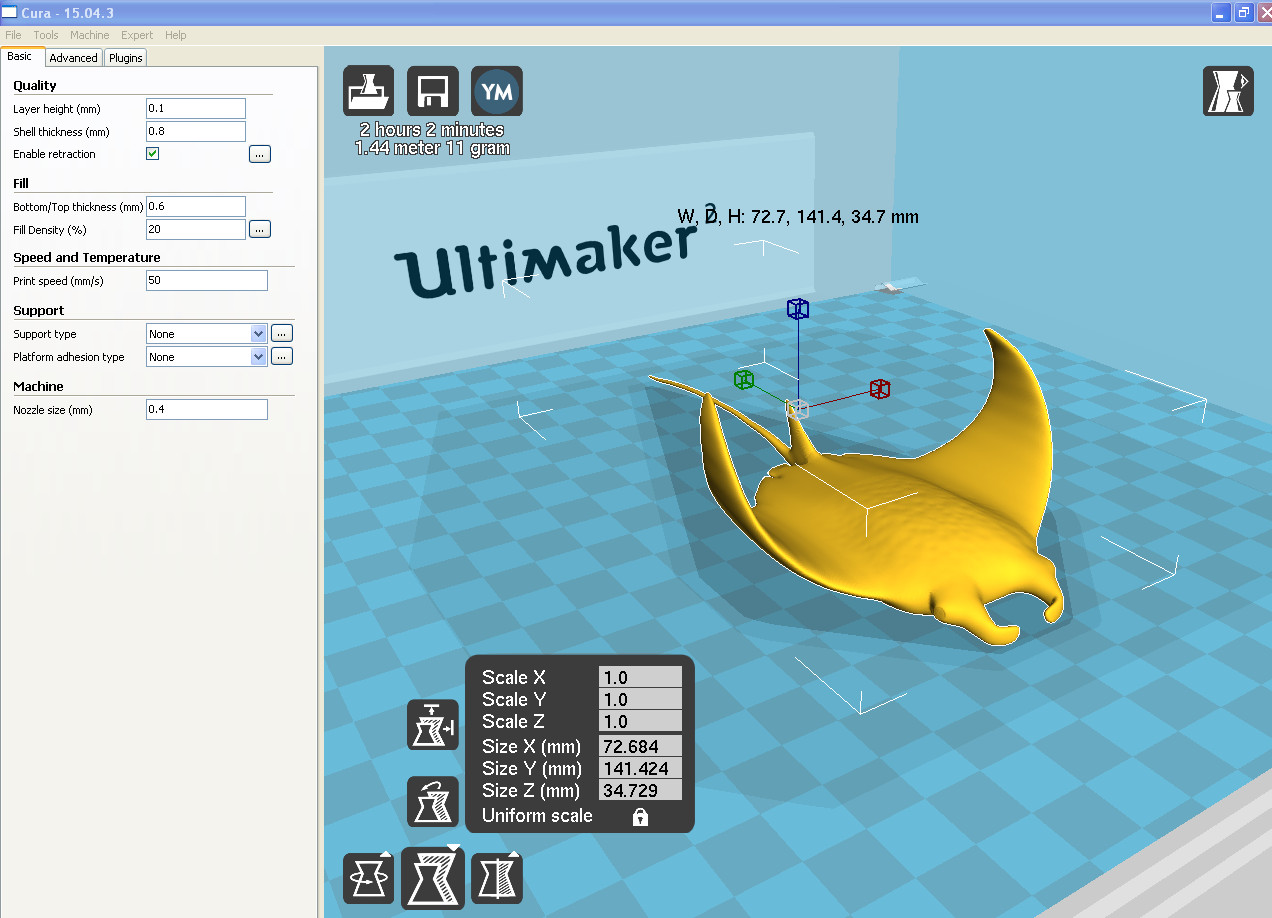
Task: Select the Scale tool icon
Action: [x=433, y=878]
